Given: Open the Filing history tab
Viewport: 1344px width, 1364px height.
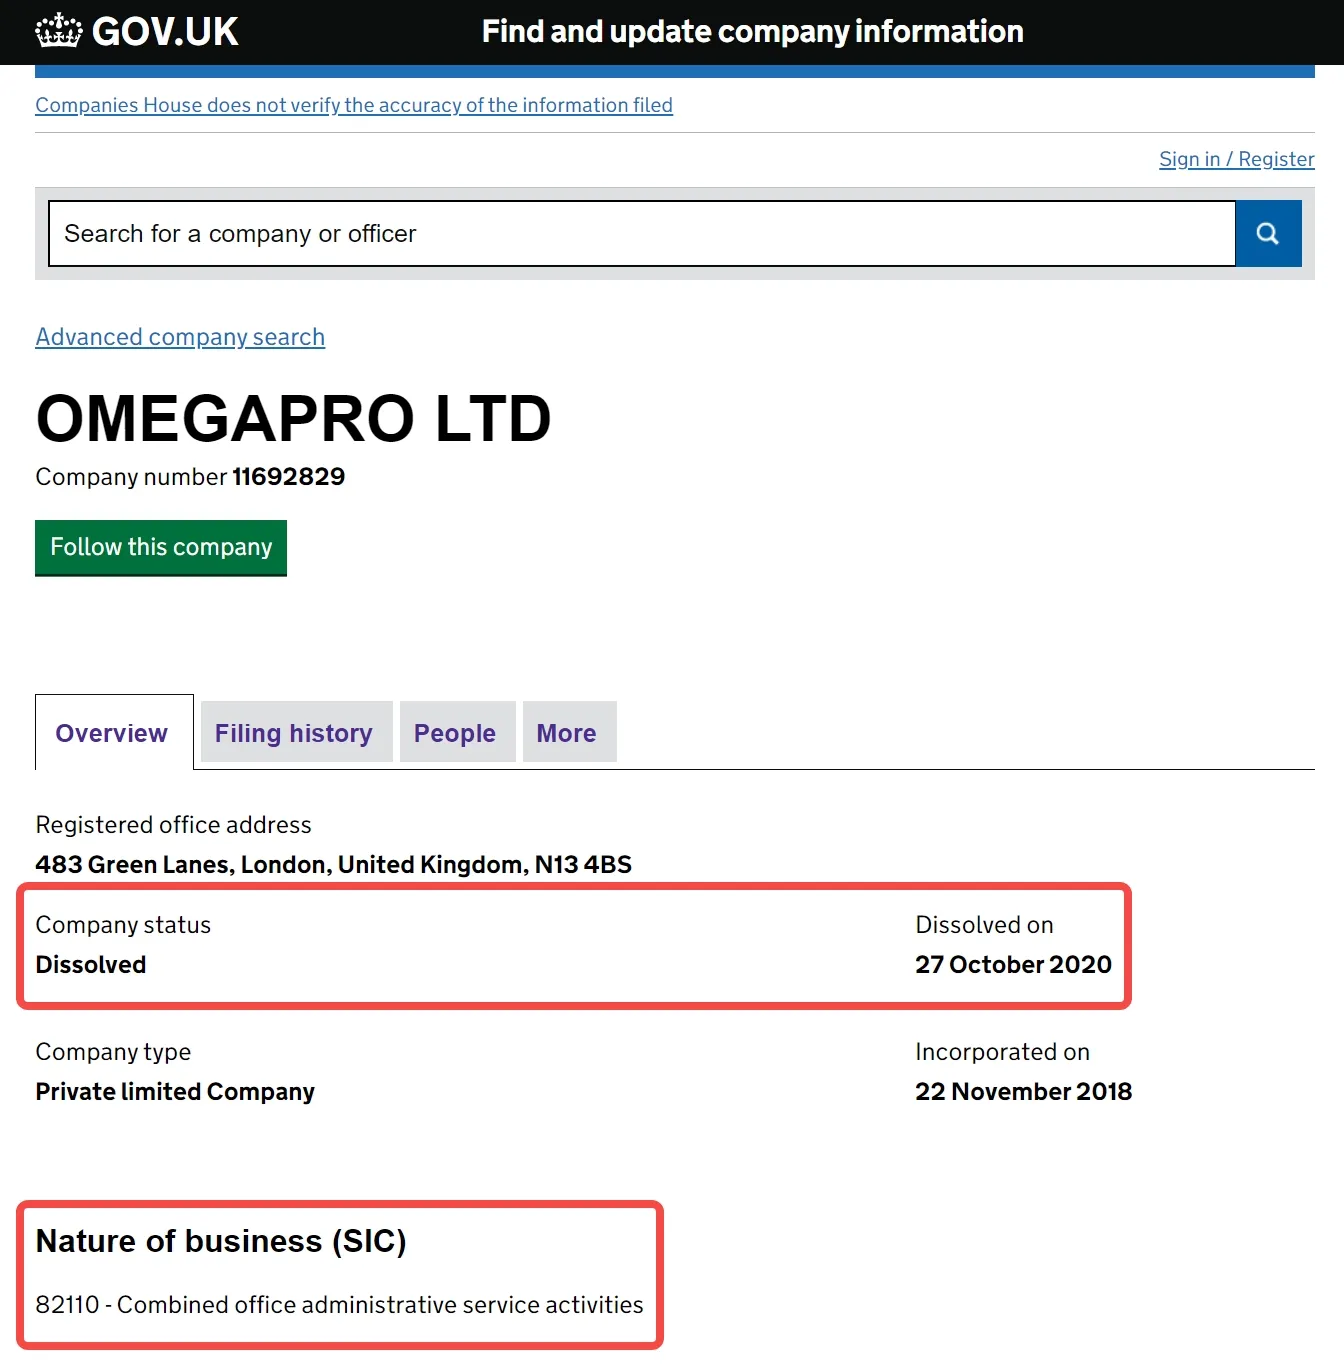Looking at the screenshot, I should 294,733.
